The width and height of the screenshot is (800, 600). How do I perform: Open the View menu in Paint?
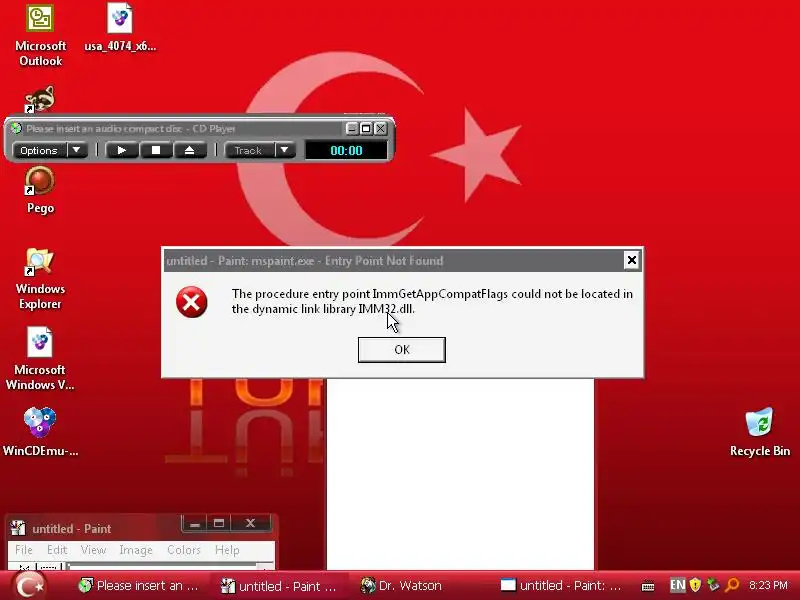tap(93, 550)
